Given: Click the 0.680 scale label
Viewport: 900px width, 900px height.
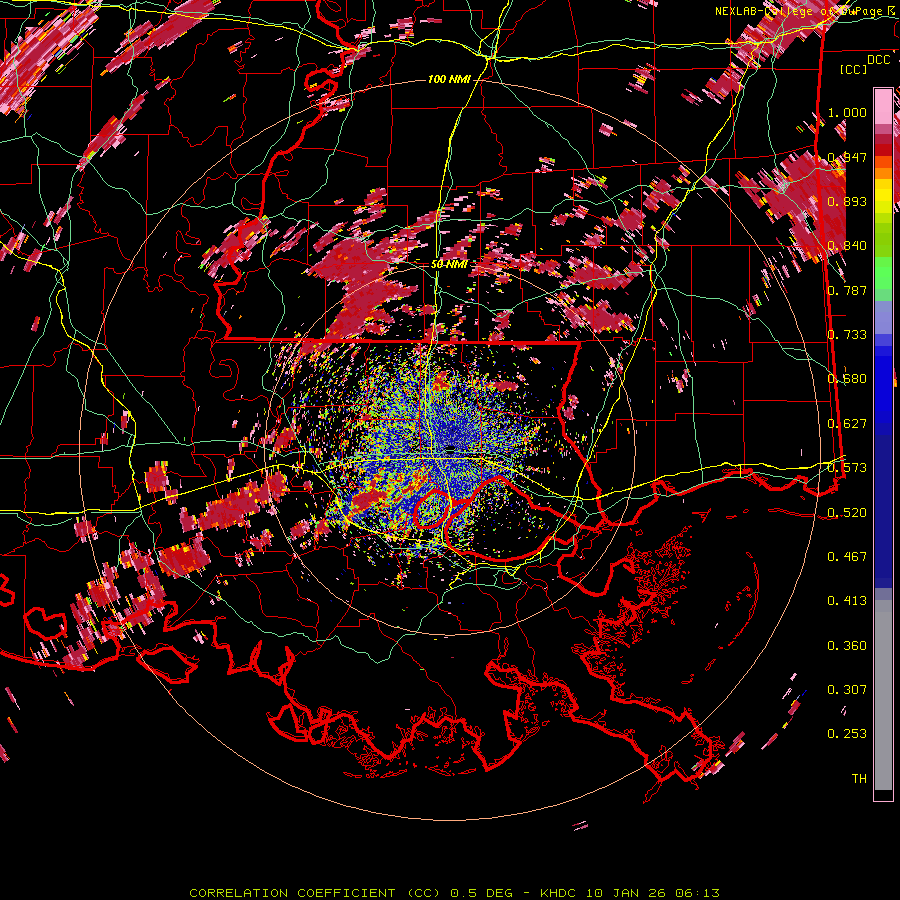Looking at the screenshot, I should [847, 379].
